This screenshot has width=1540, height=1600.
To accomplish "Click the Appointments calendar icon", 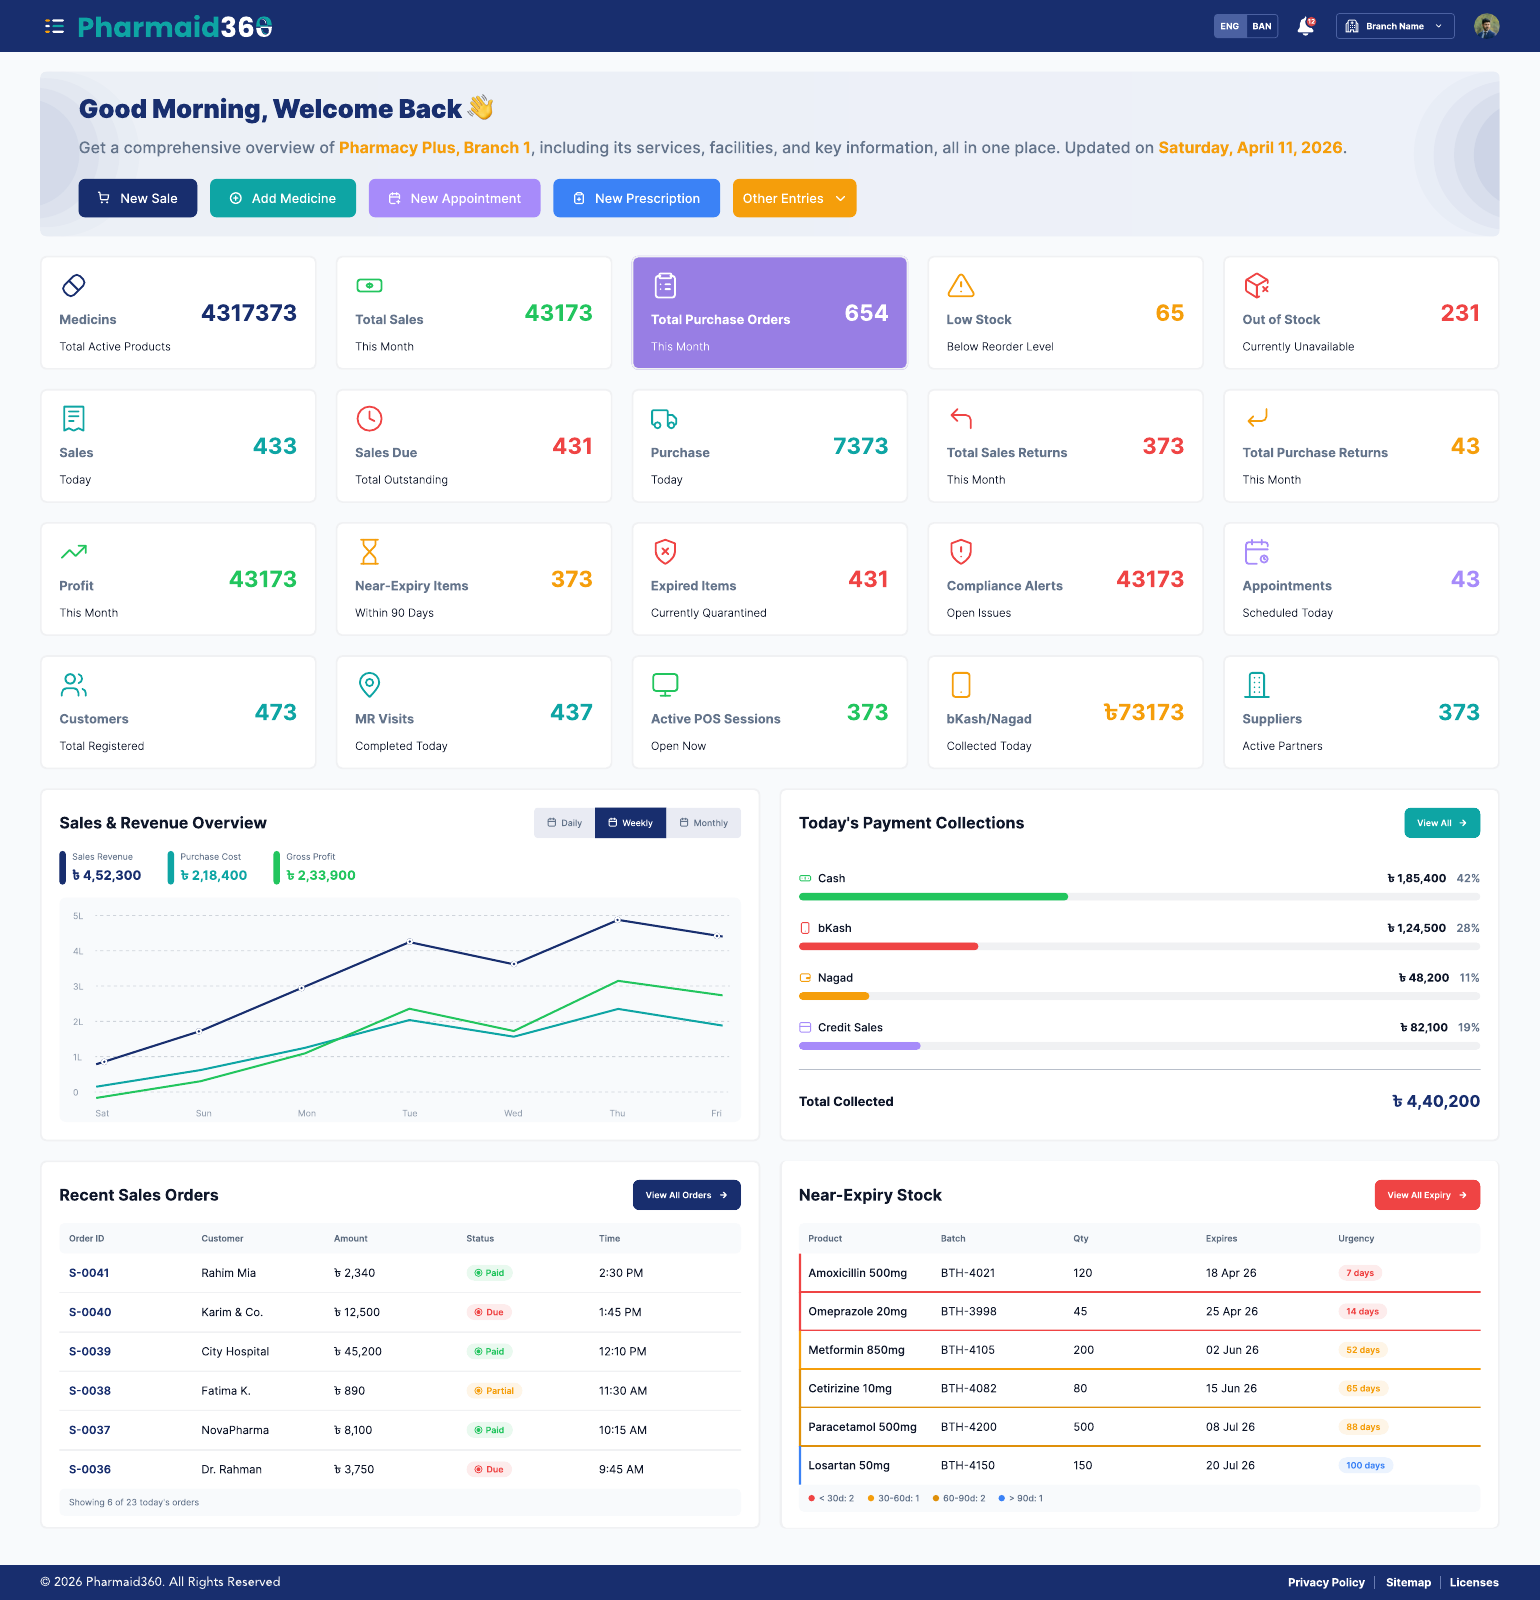I will [x=1257, y=552].
